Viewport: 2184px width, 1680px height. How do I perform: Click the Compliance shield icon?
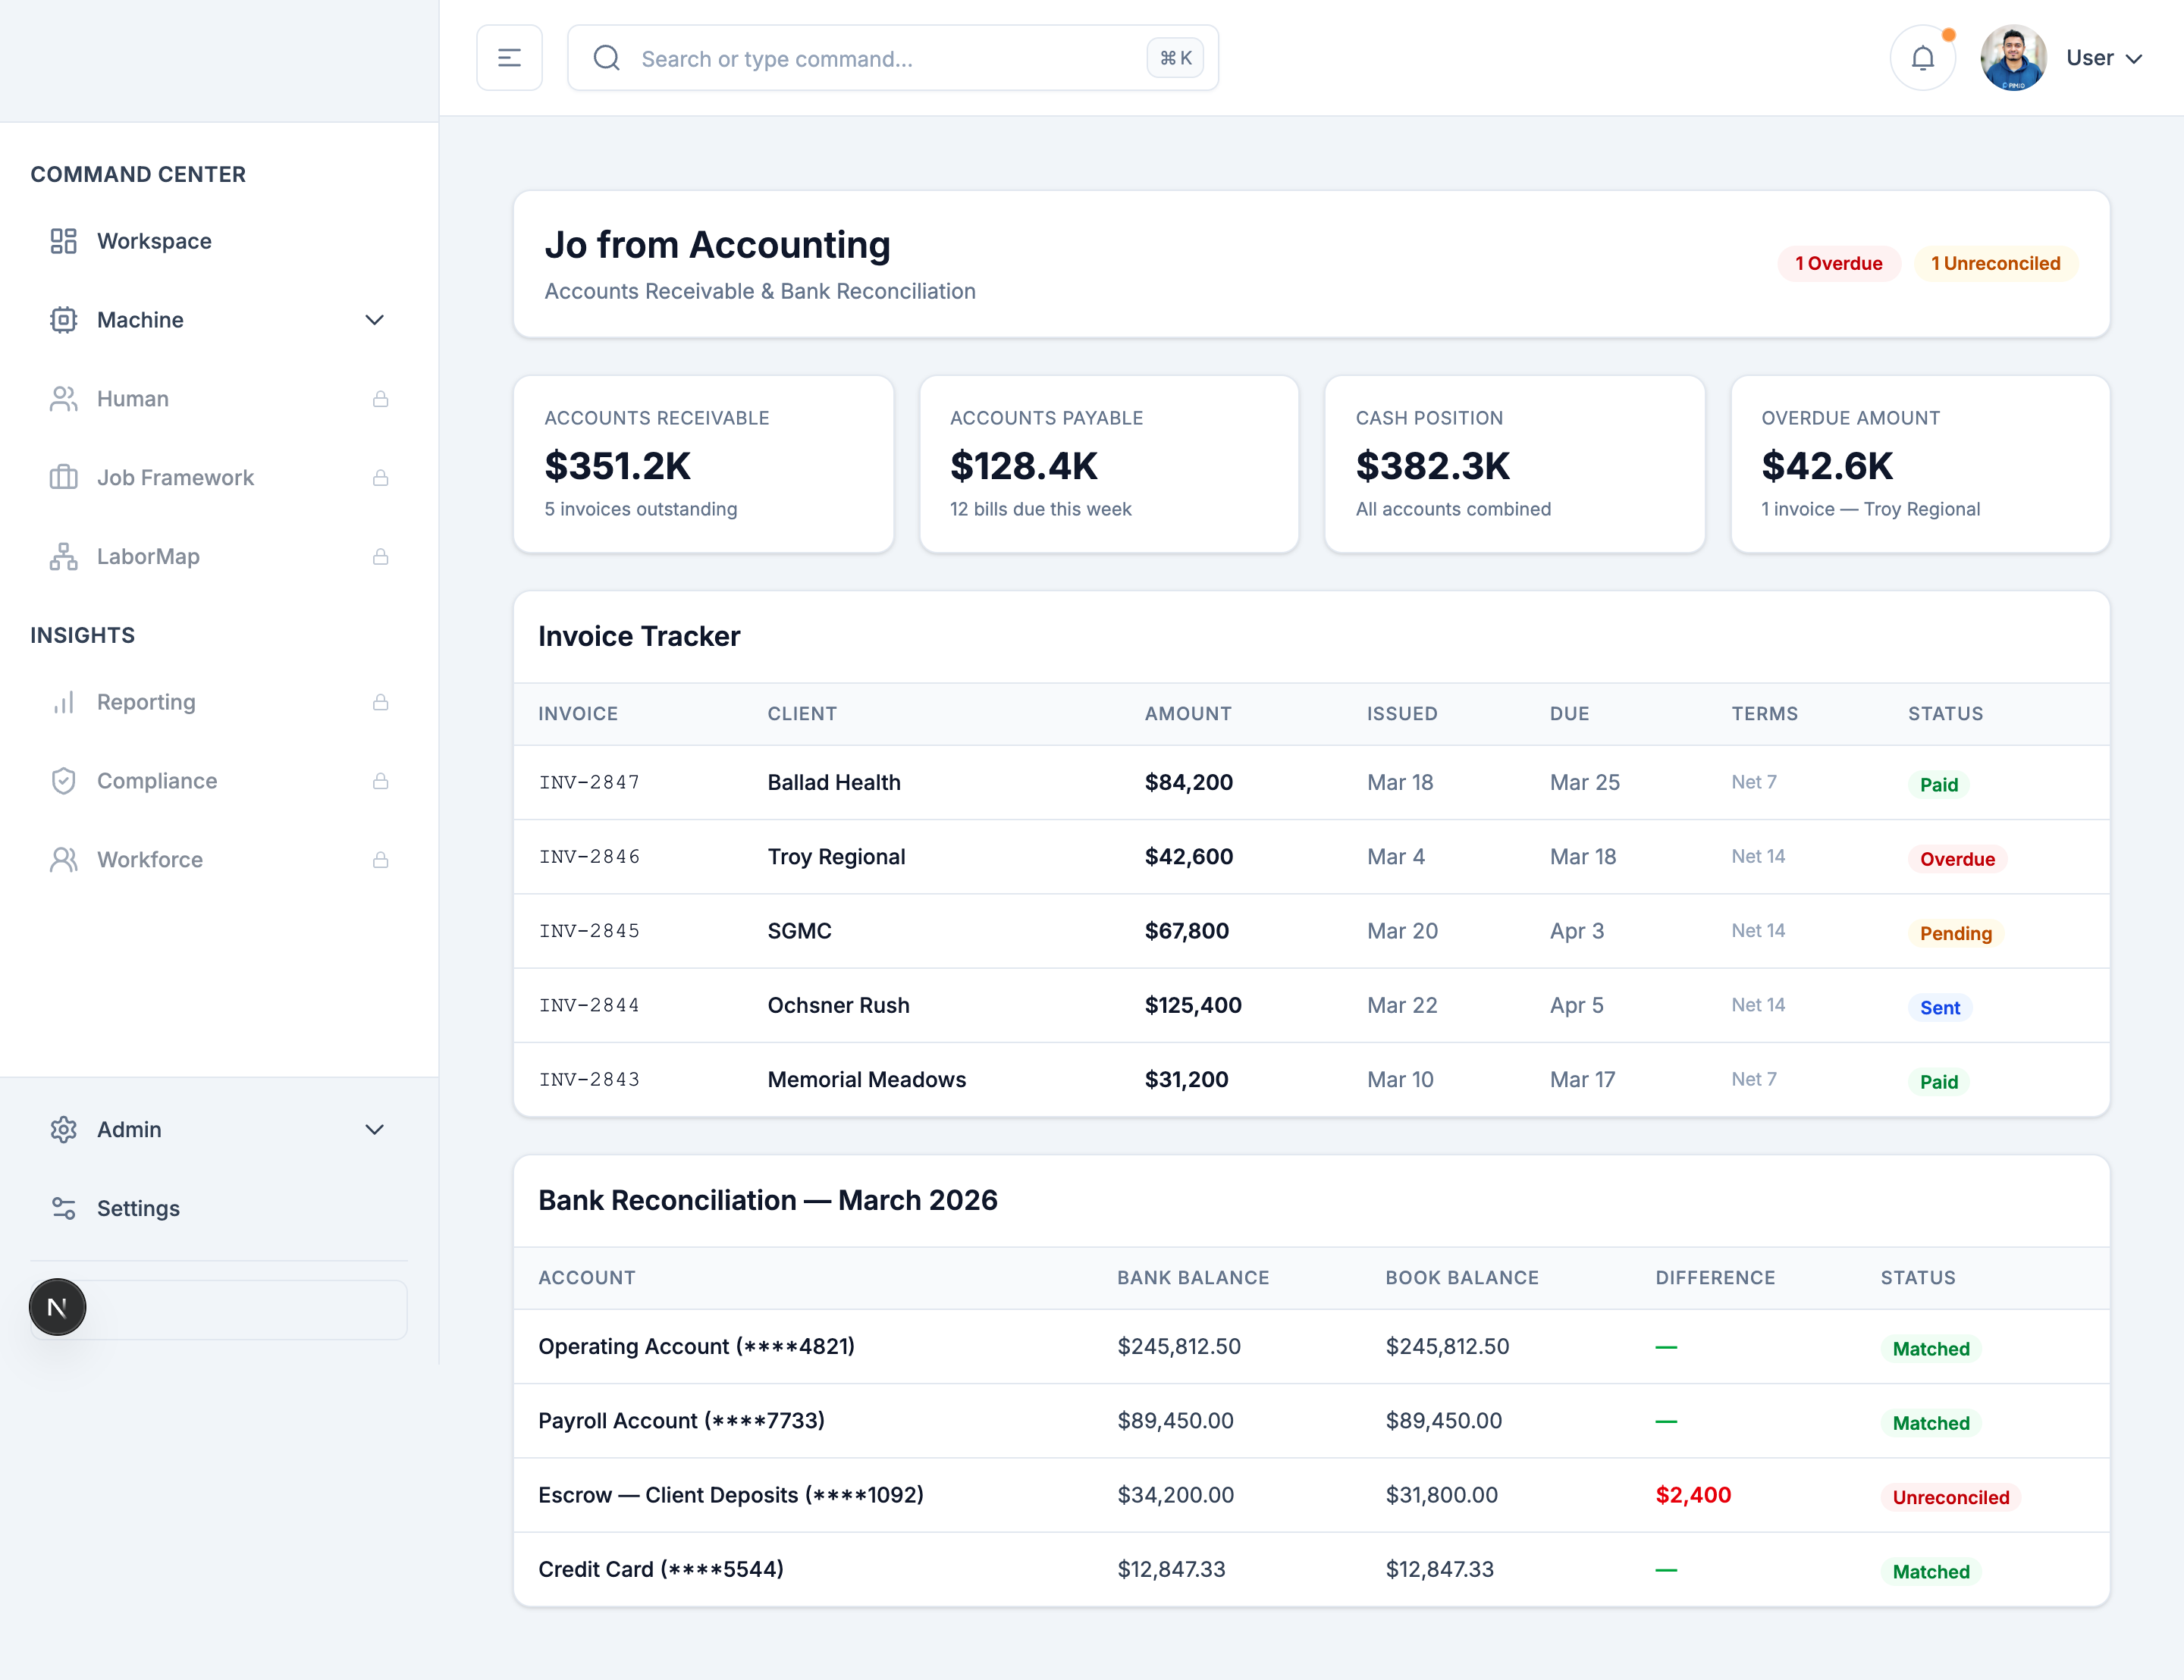(x=63, y=781)
